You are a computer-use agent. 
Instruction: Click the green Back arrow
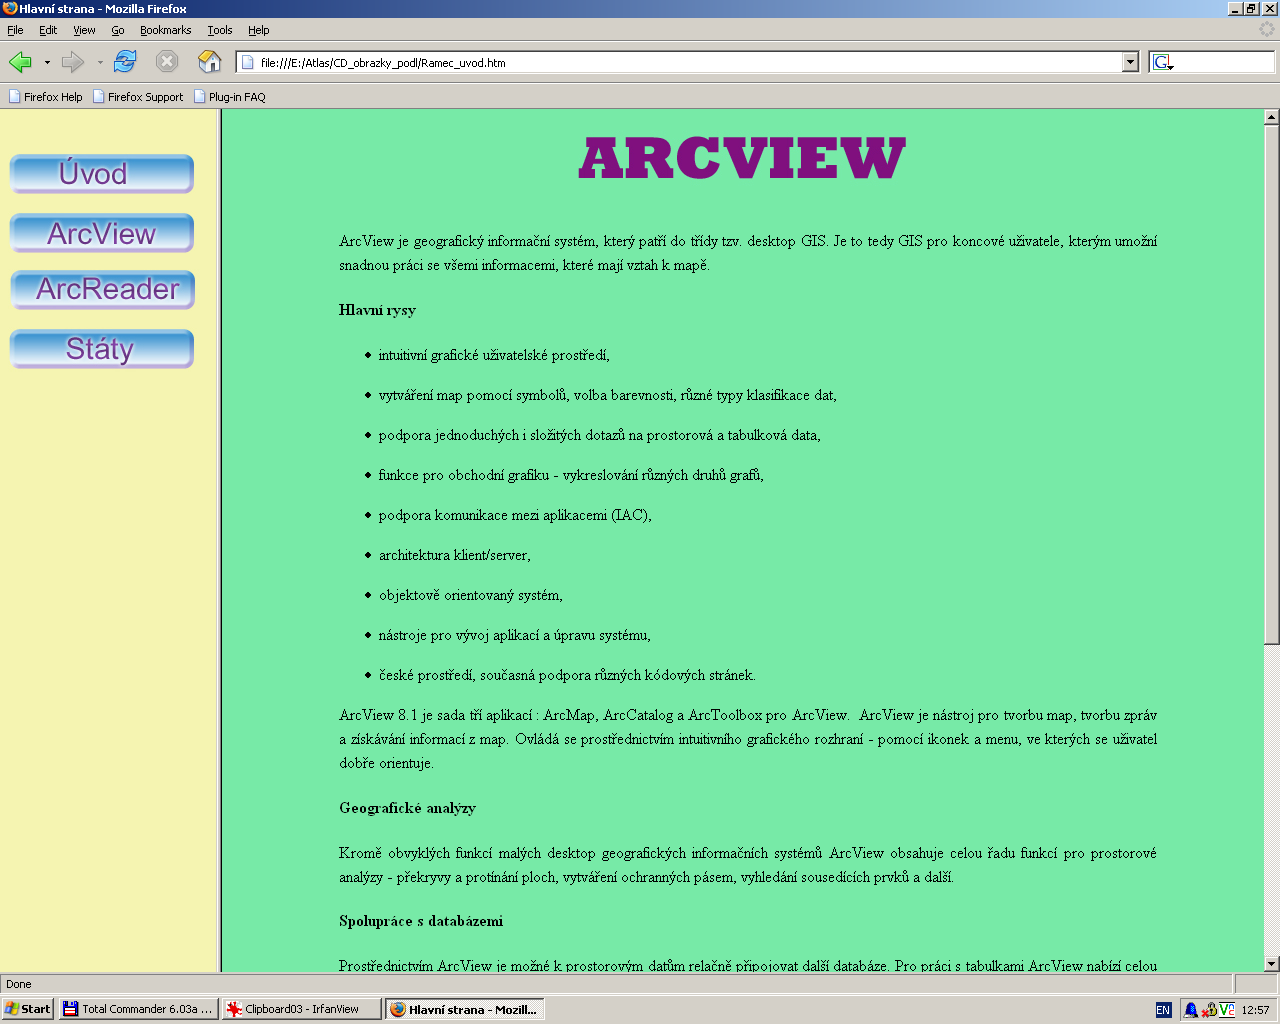pyautogui.click(x=20, y=62)
